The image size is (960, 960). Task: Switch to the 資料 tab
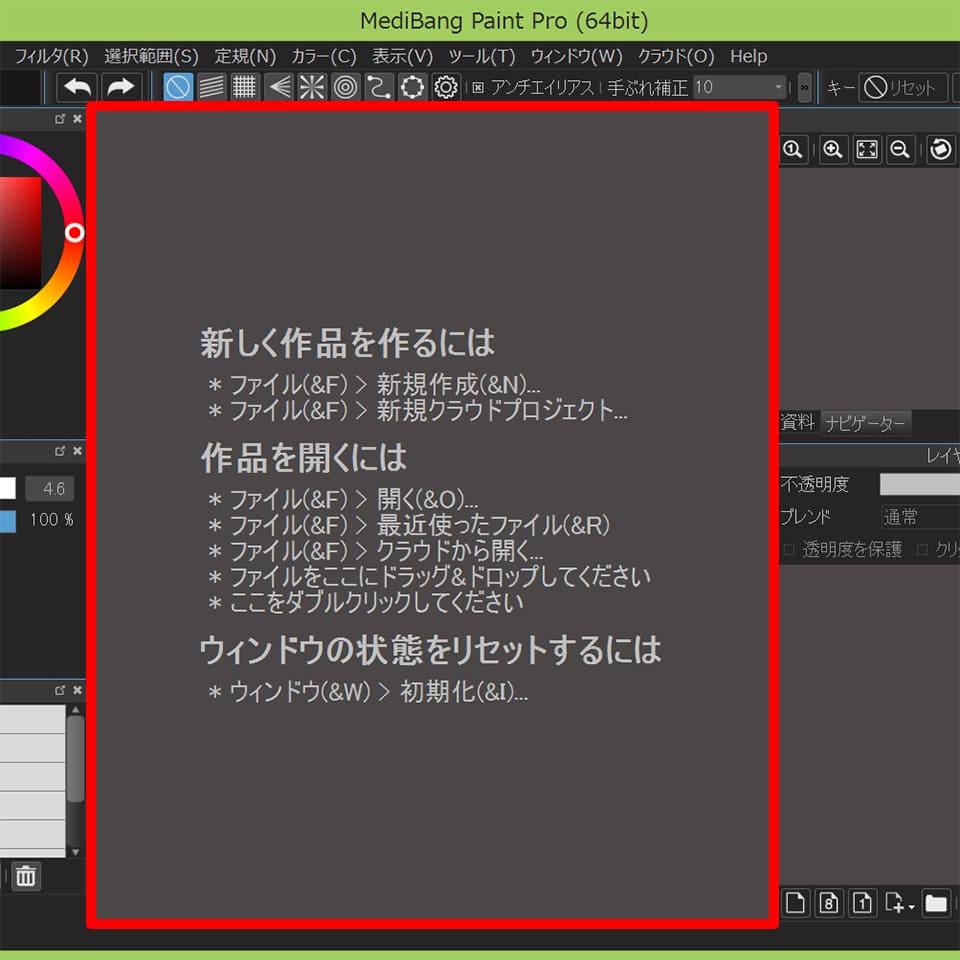point(797,422)
